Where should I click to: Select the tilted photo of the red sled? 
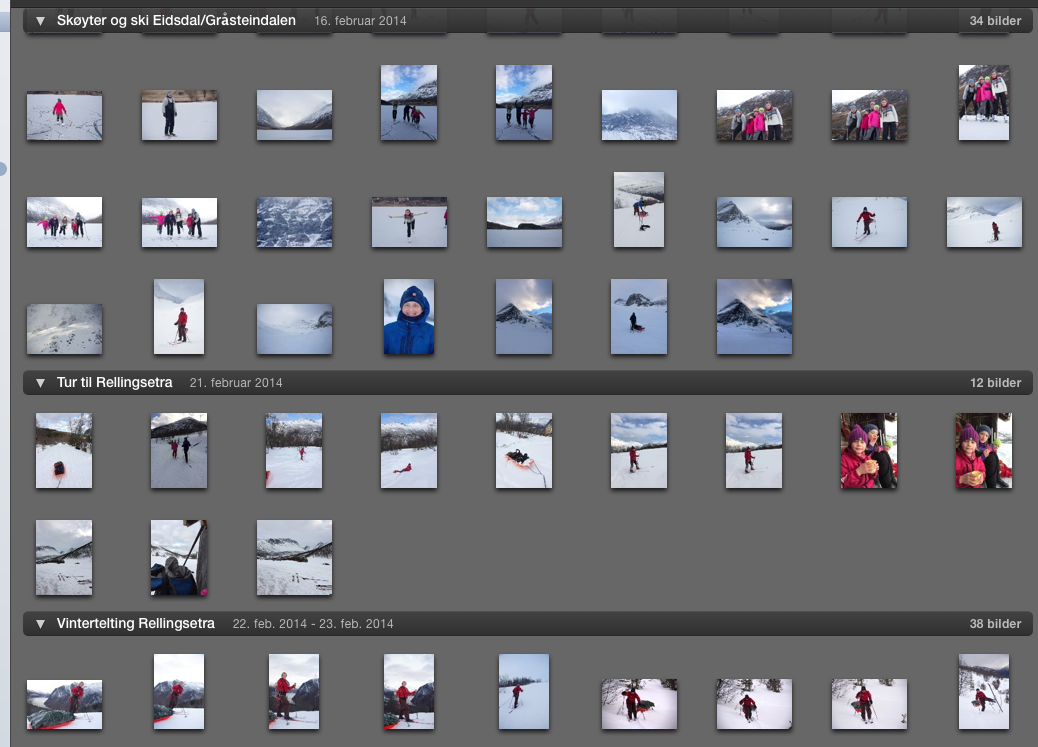[524, 450]
